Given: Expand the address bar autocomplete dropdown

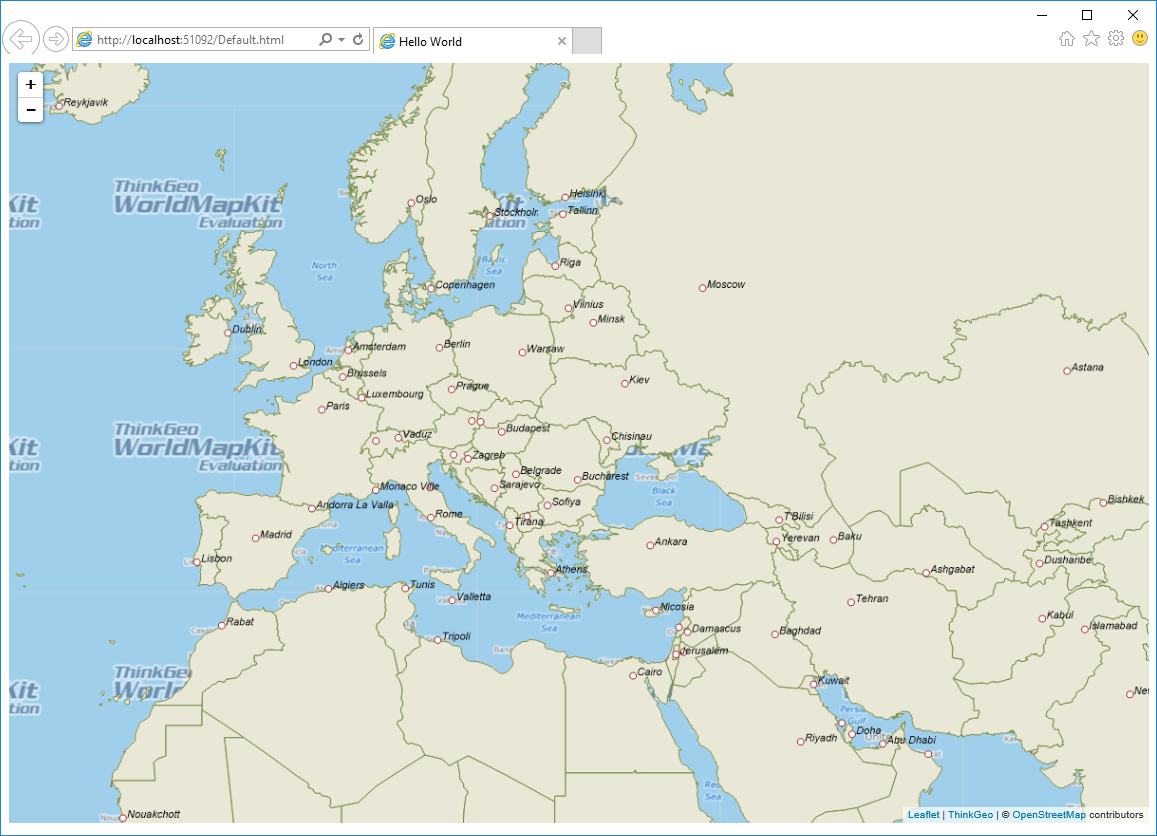Looking at the screenshot, I should 342,40.
